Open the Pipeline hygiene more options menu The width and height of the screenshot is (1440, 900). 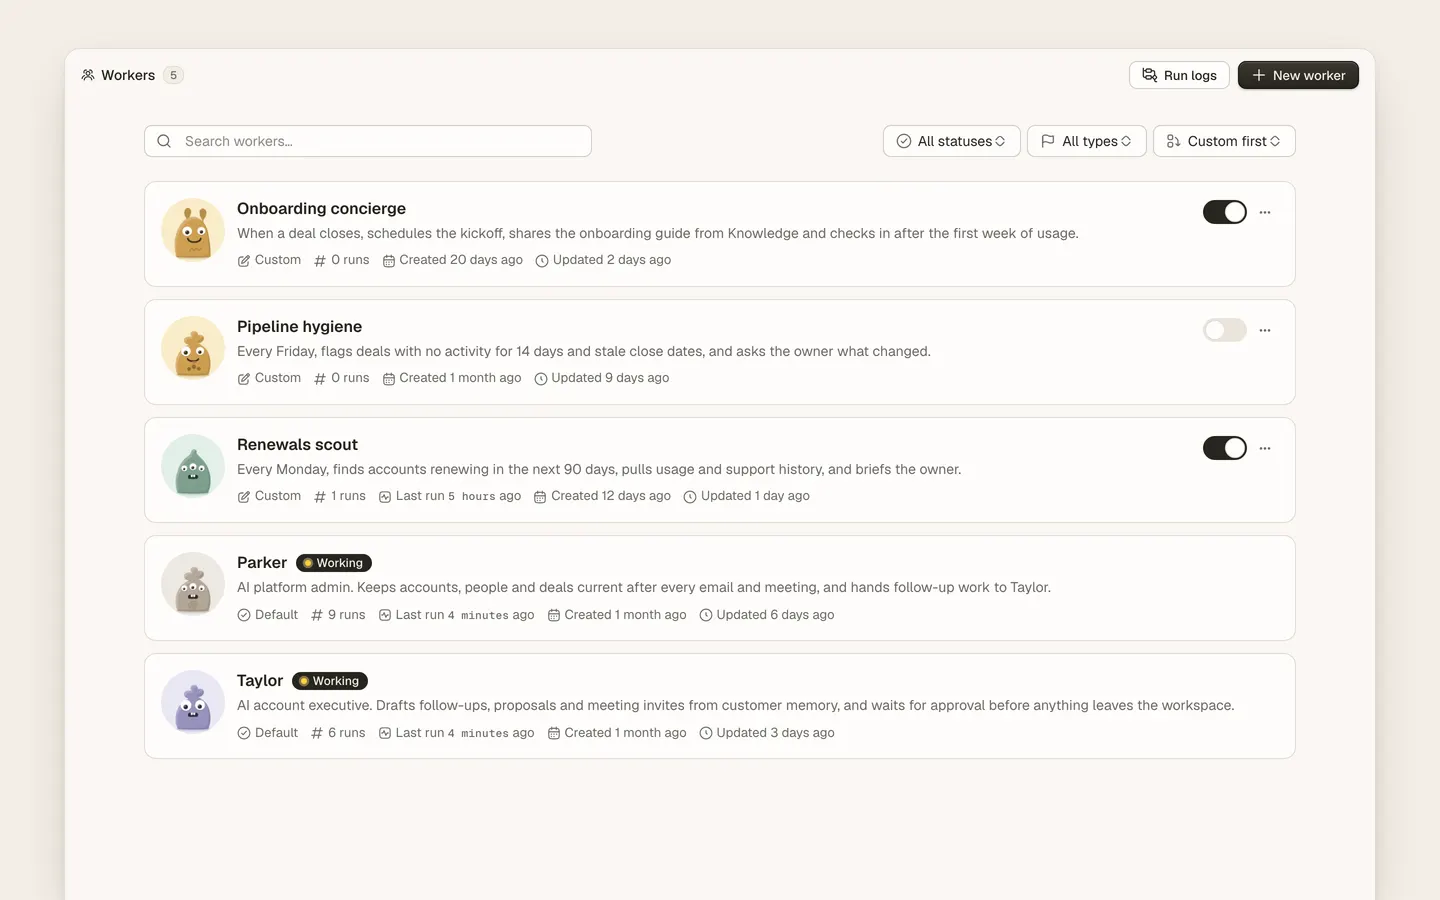pos(1265,330)
